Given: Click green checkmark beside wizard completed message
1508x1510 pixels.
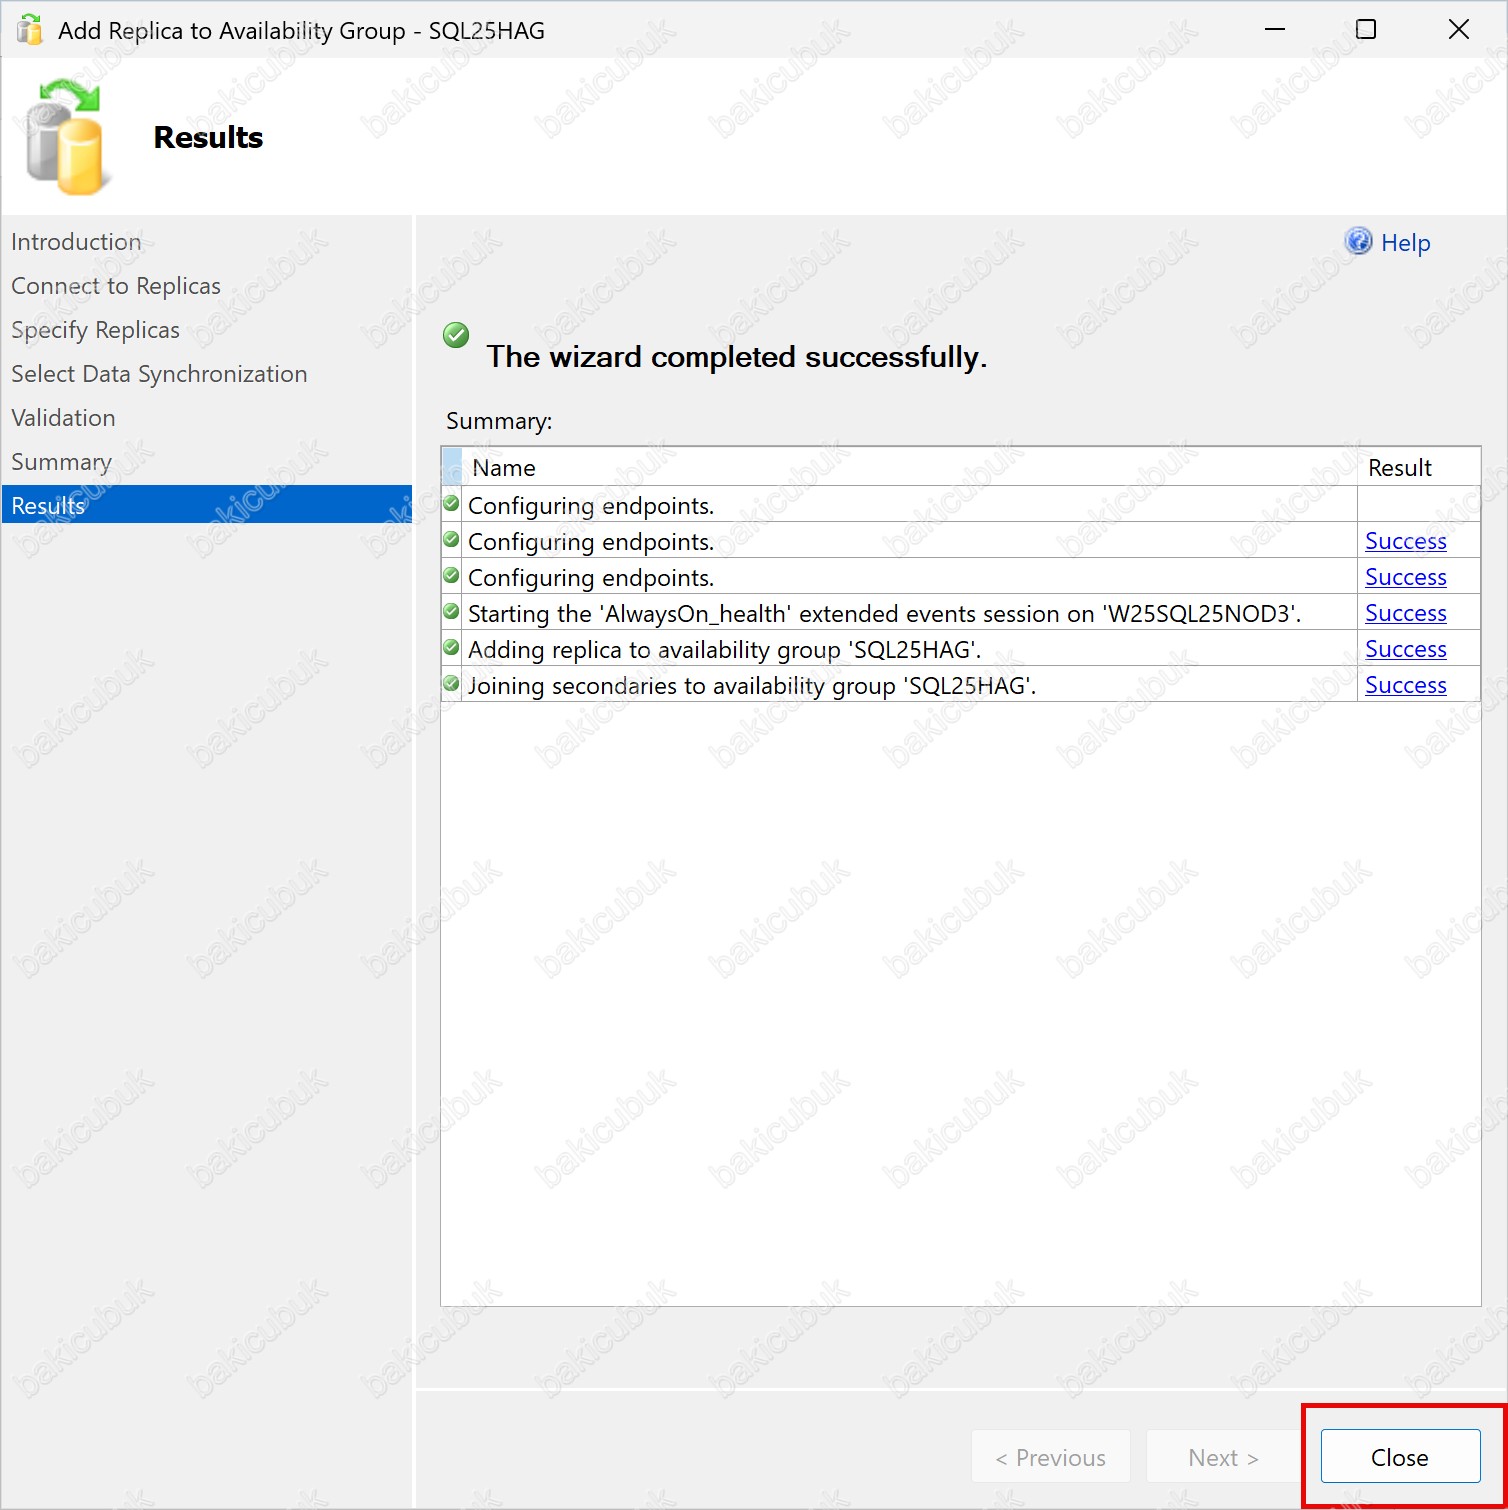Looking at the screenshot, I should pyautogui.click(x=456, y=335).
